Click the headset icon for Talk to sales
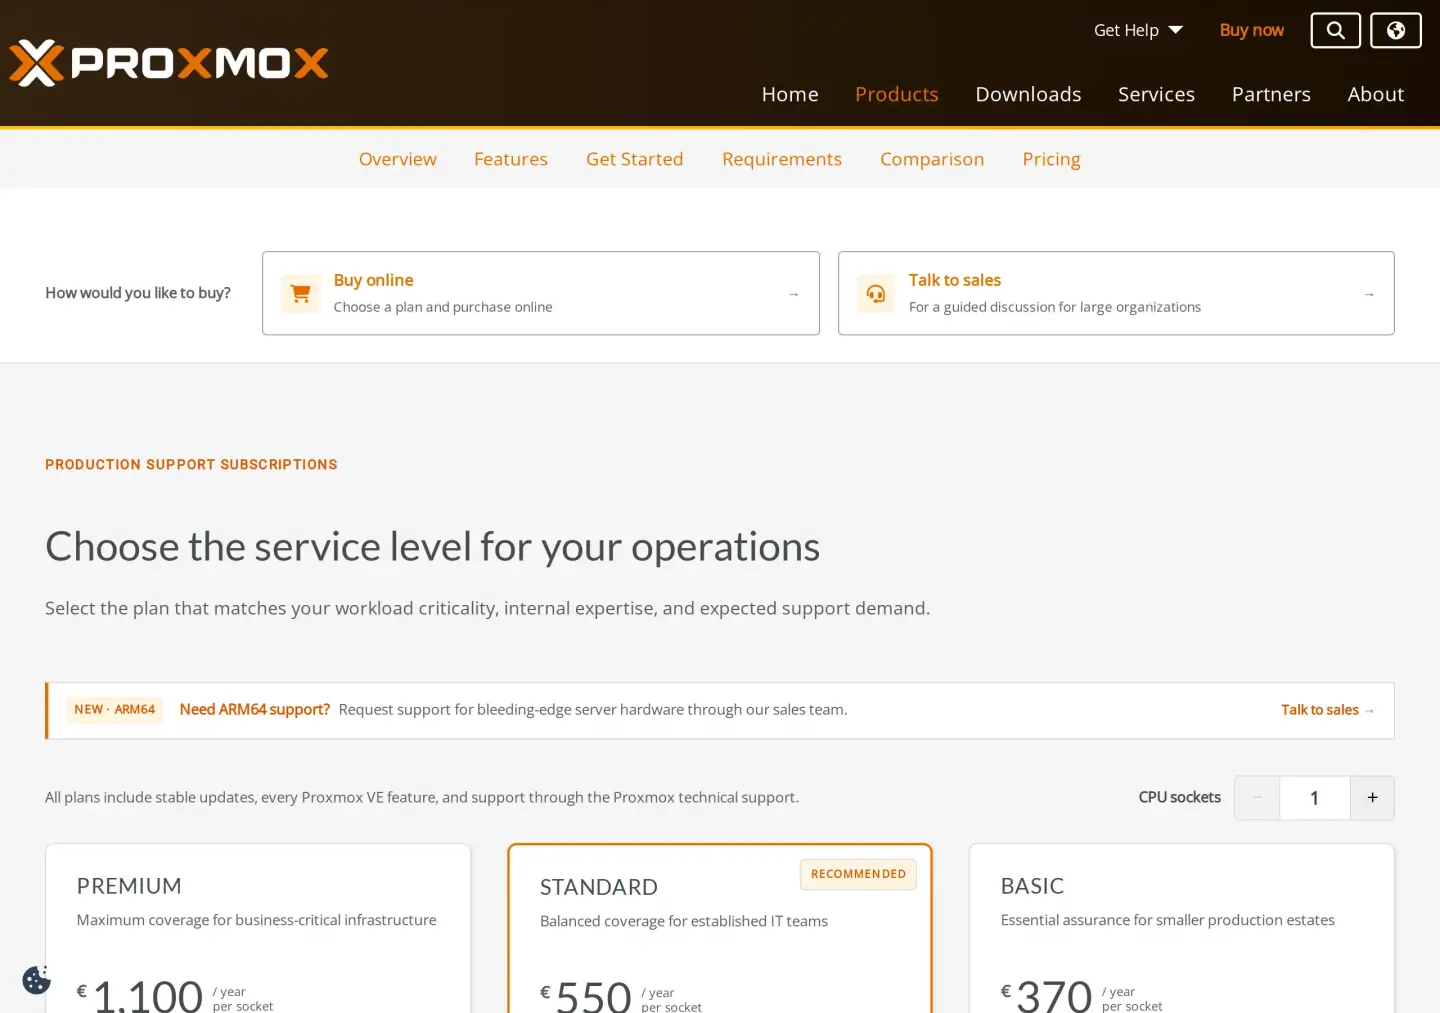The image size is (1440, 1013). (x=876, y=293)
